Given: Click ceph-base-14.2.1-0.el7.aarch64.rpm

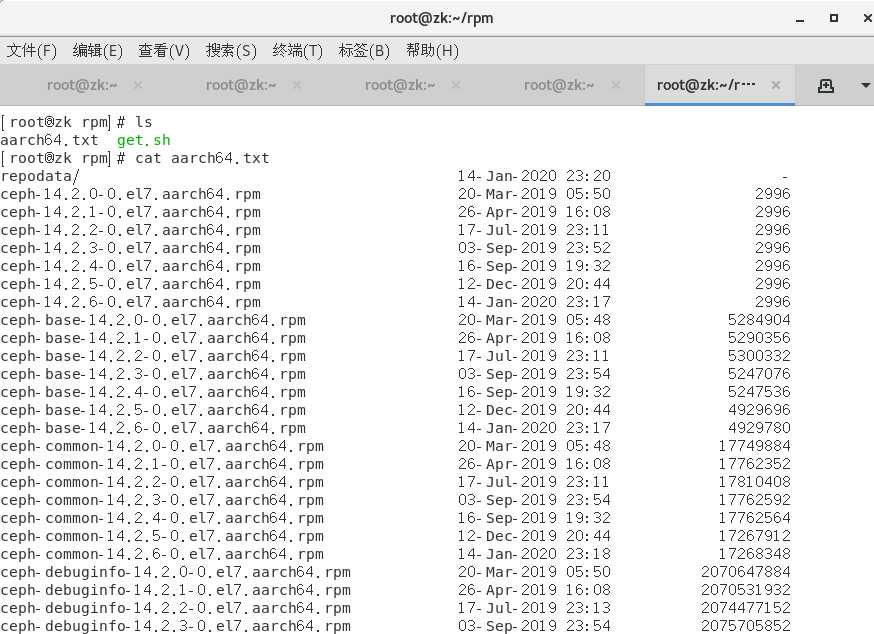Looking at the screenshot, I should click(x=153, y=338).
